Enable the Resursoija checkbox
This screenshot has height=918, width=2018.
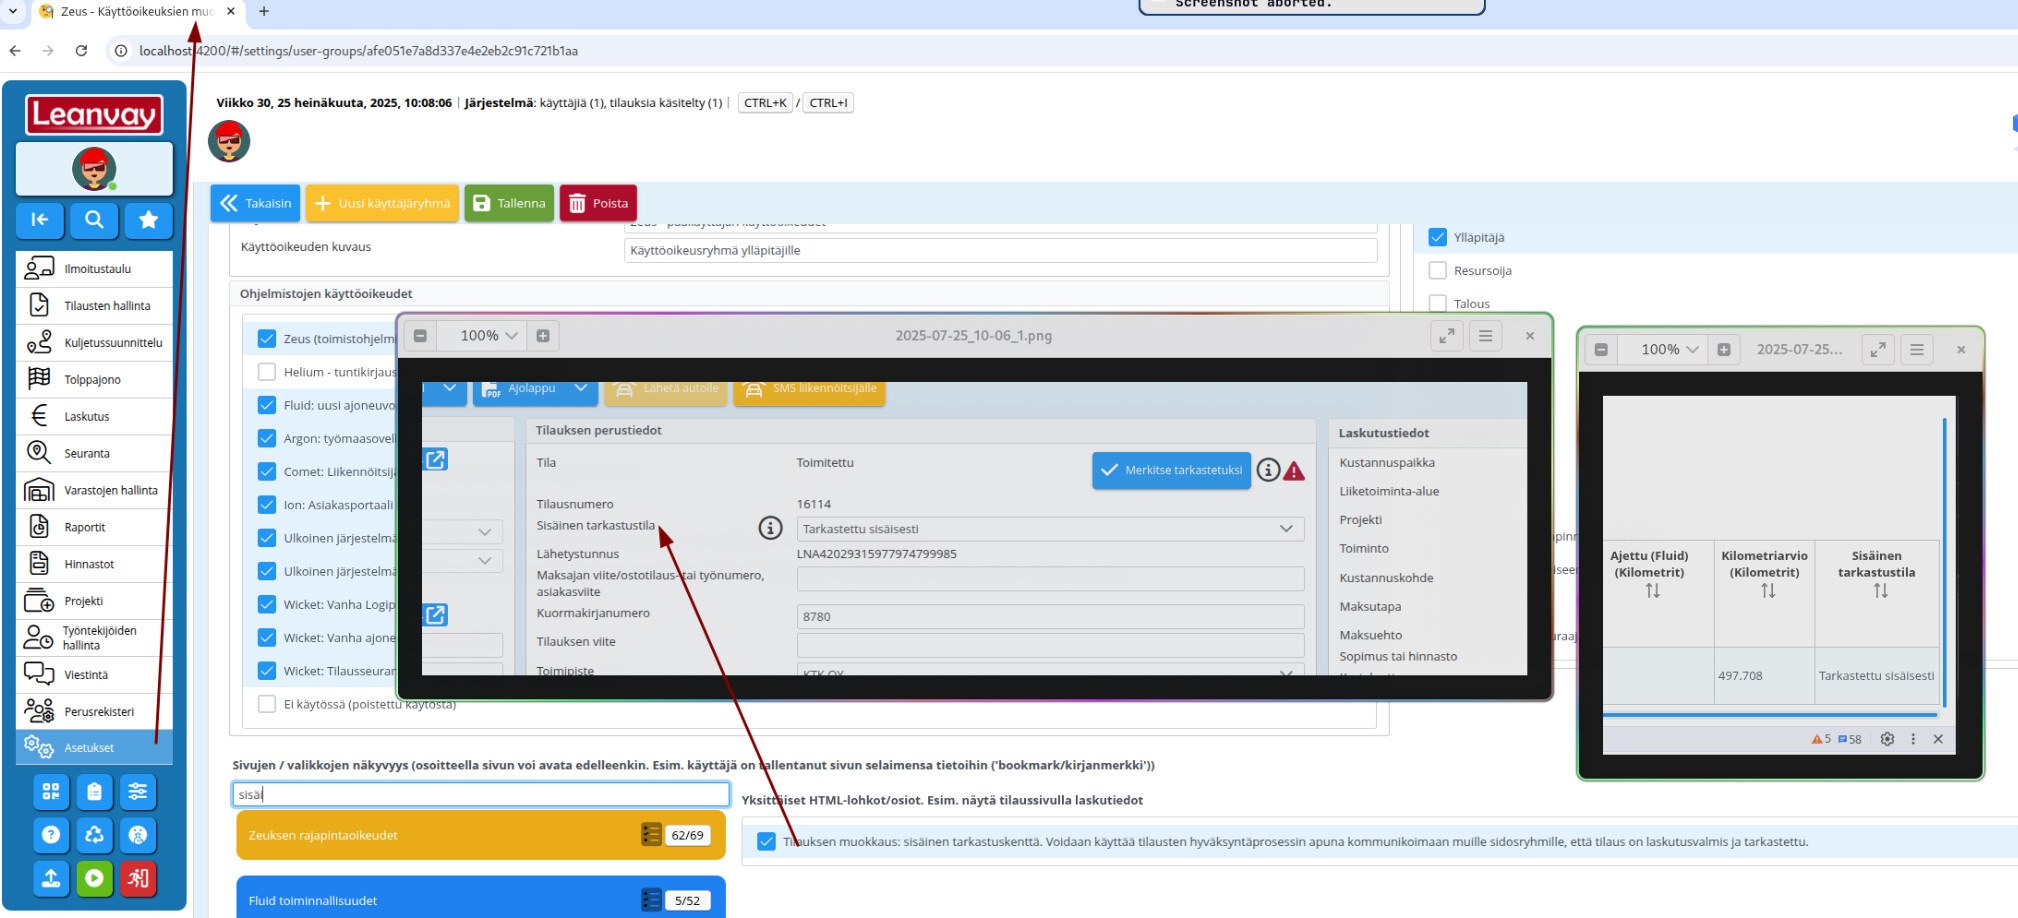pos(1438,270)
